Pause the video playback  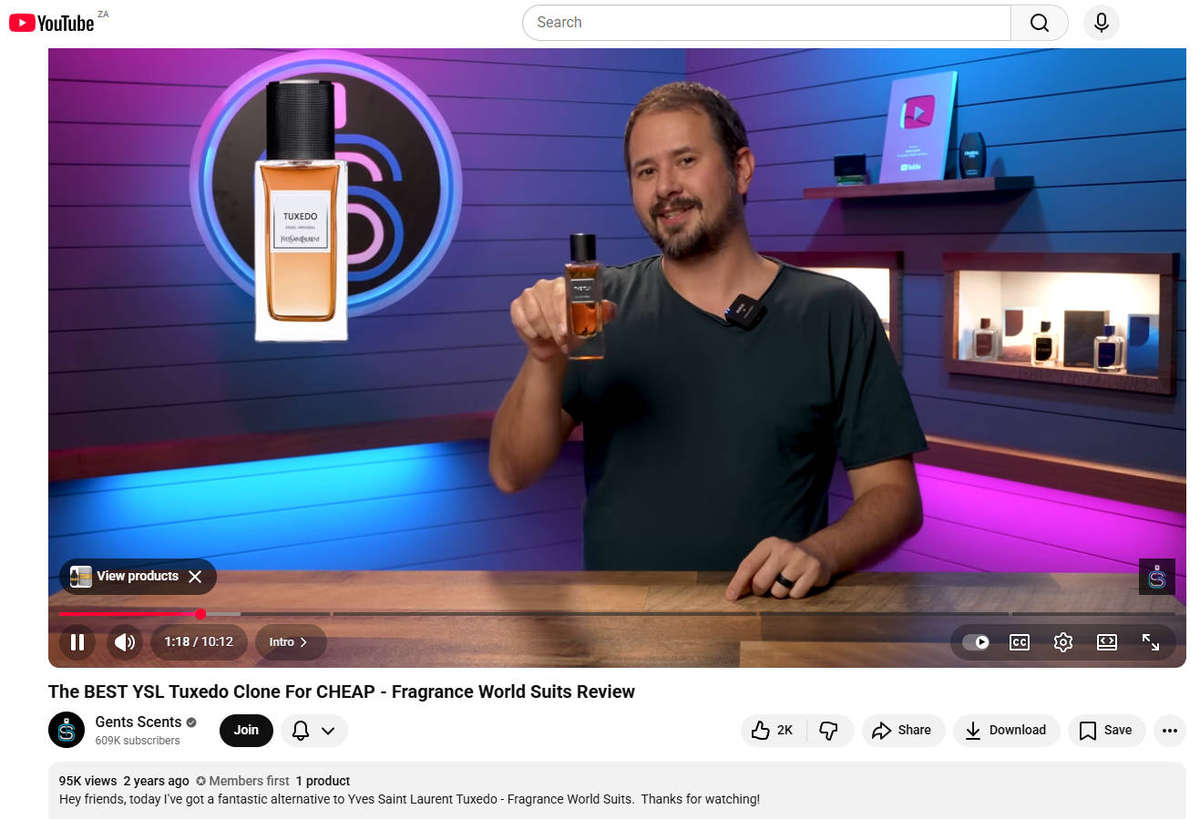click(77, 642)
